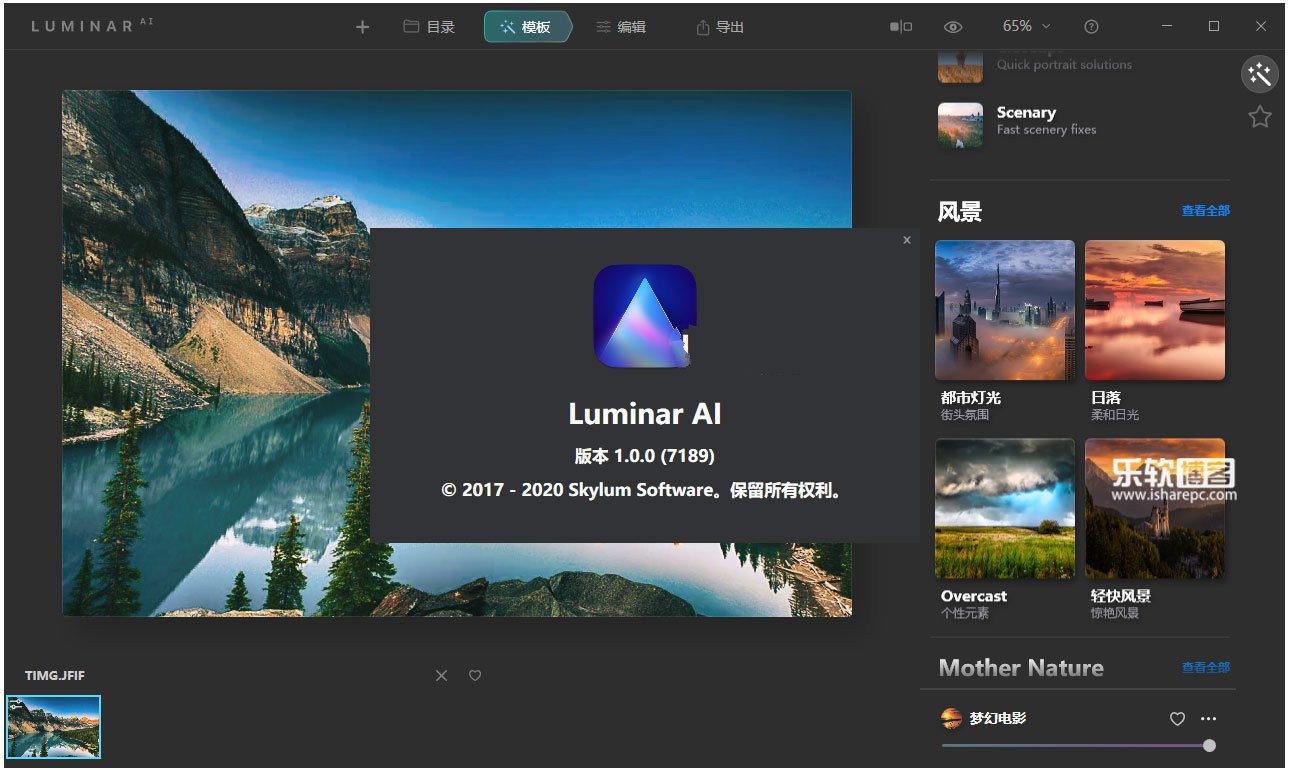Click the plus add-photos icon

[x=362, y=27]
